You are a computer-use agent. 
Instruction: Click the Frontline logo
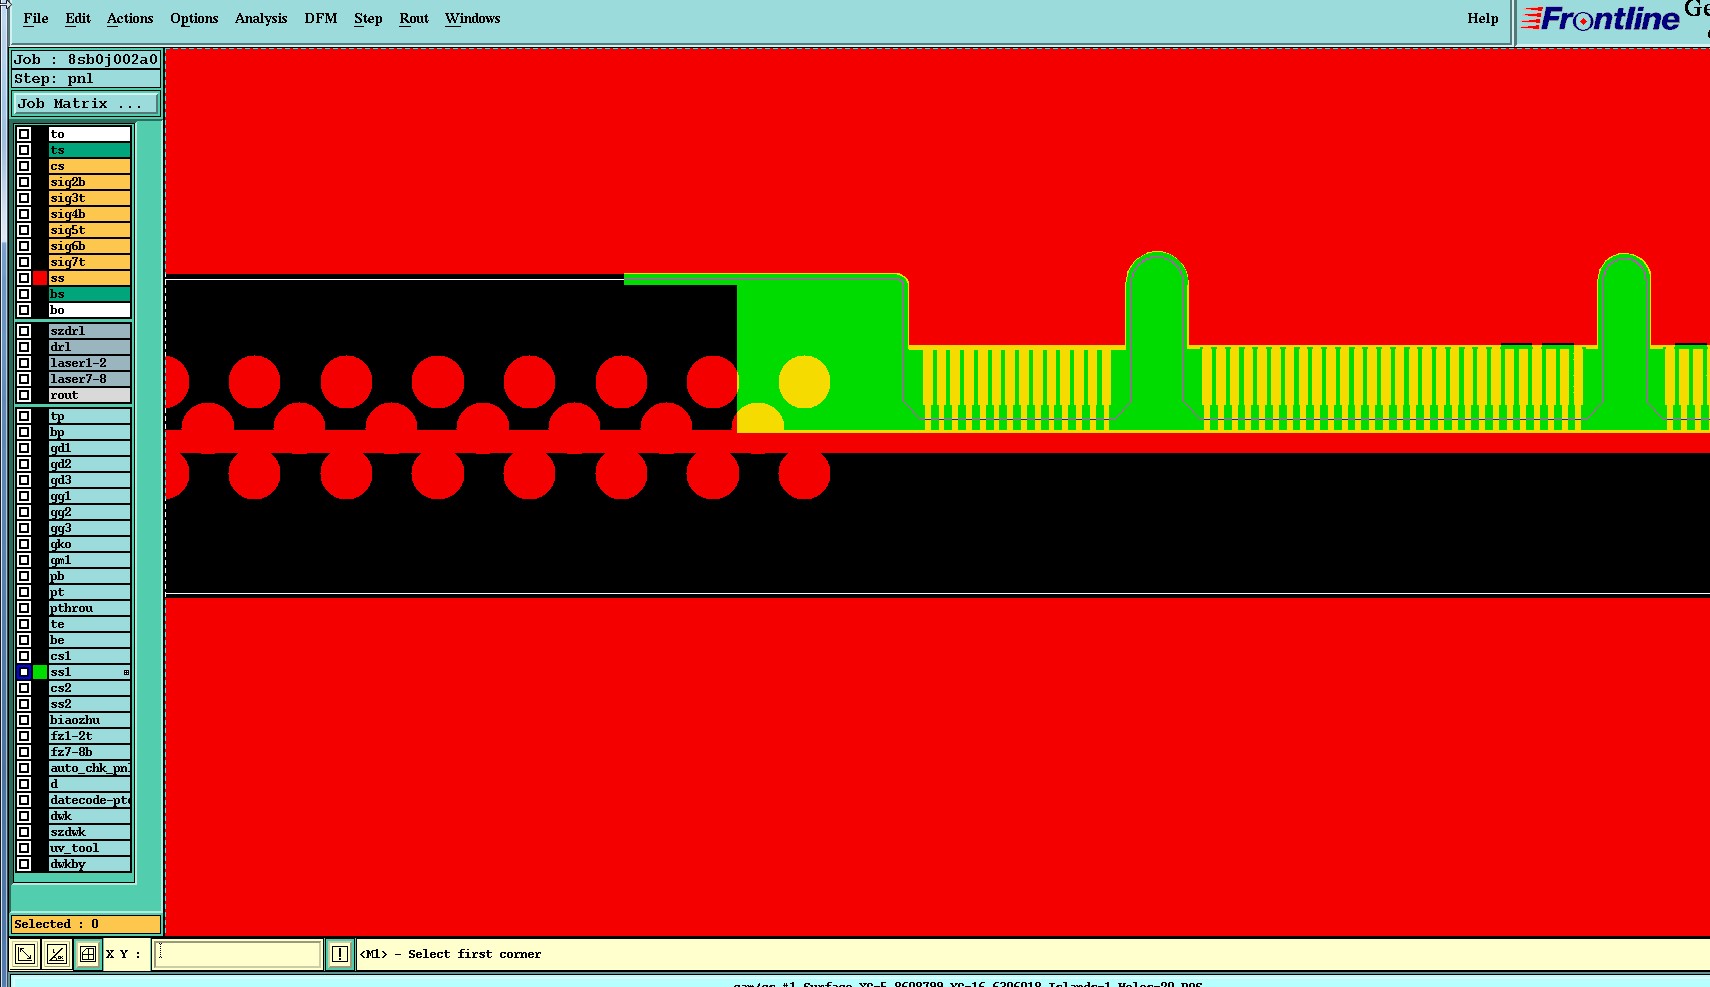[x=1601, y=19]
